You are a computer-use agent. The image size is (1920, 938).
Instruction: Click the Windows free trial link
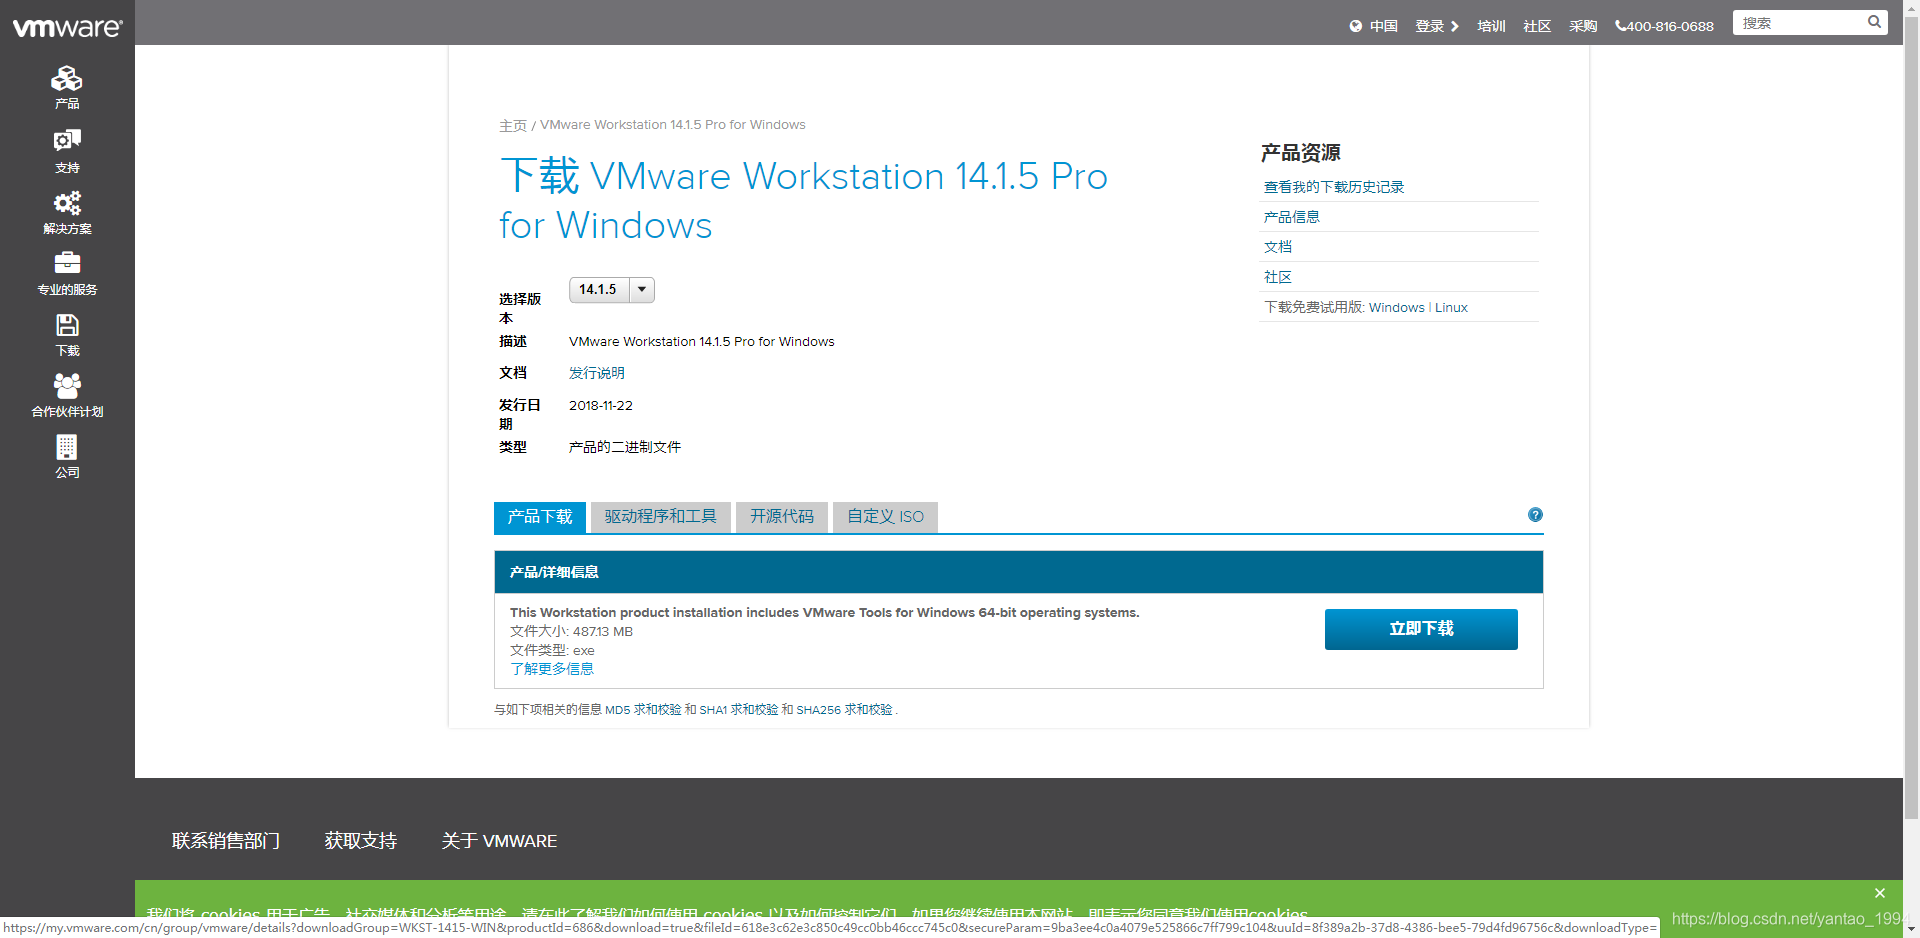pyautogui.click(x=1396, y=307)
